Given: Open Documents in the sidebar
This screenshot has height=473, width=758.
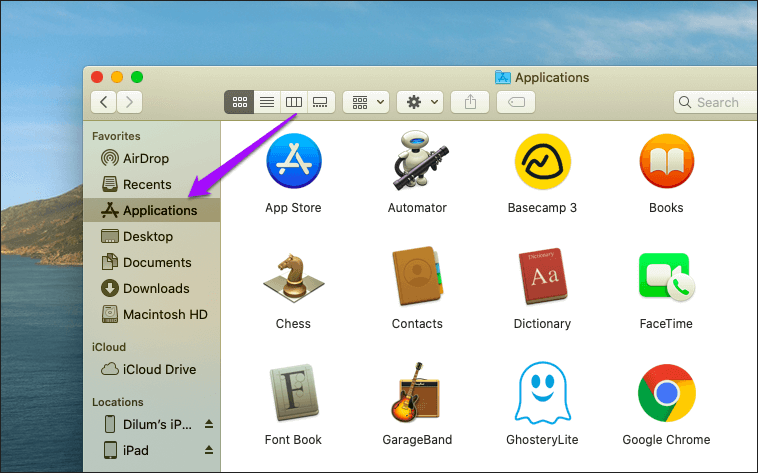Looking at the screenshot, I should click(x=152, y=263).
